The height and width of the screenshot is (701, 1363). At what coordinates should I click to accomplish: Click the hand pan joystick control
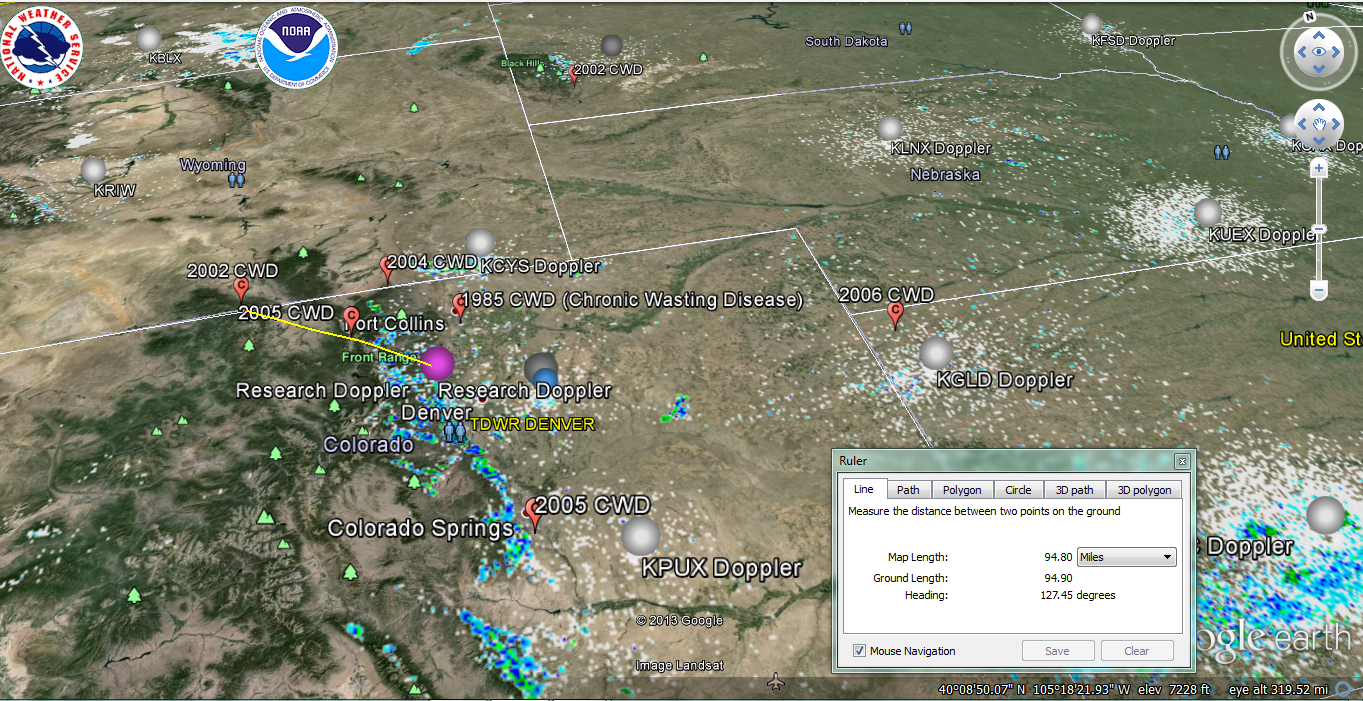(x=1318, y=124)
